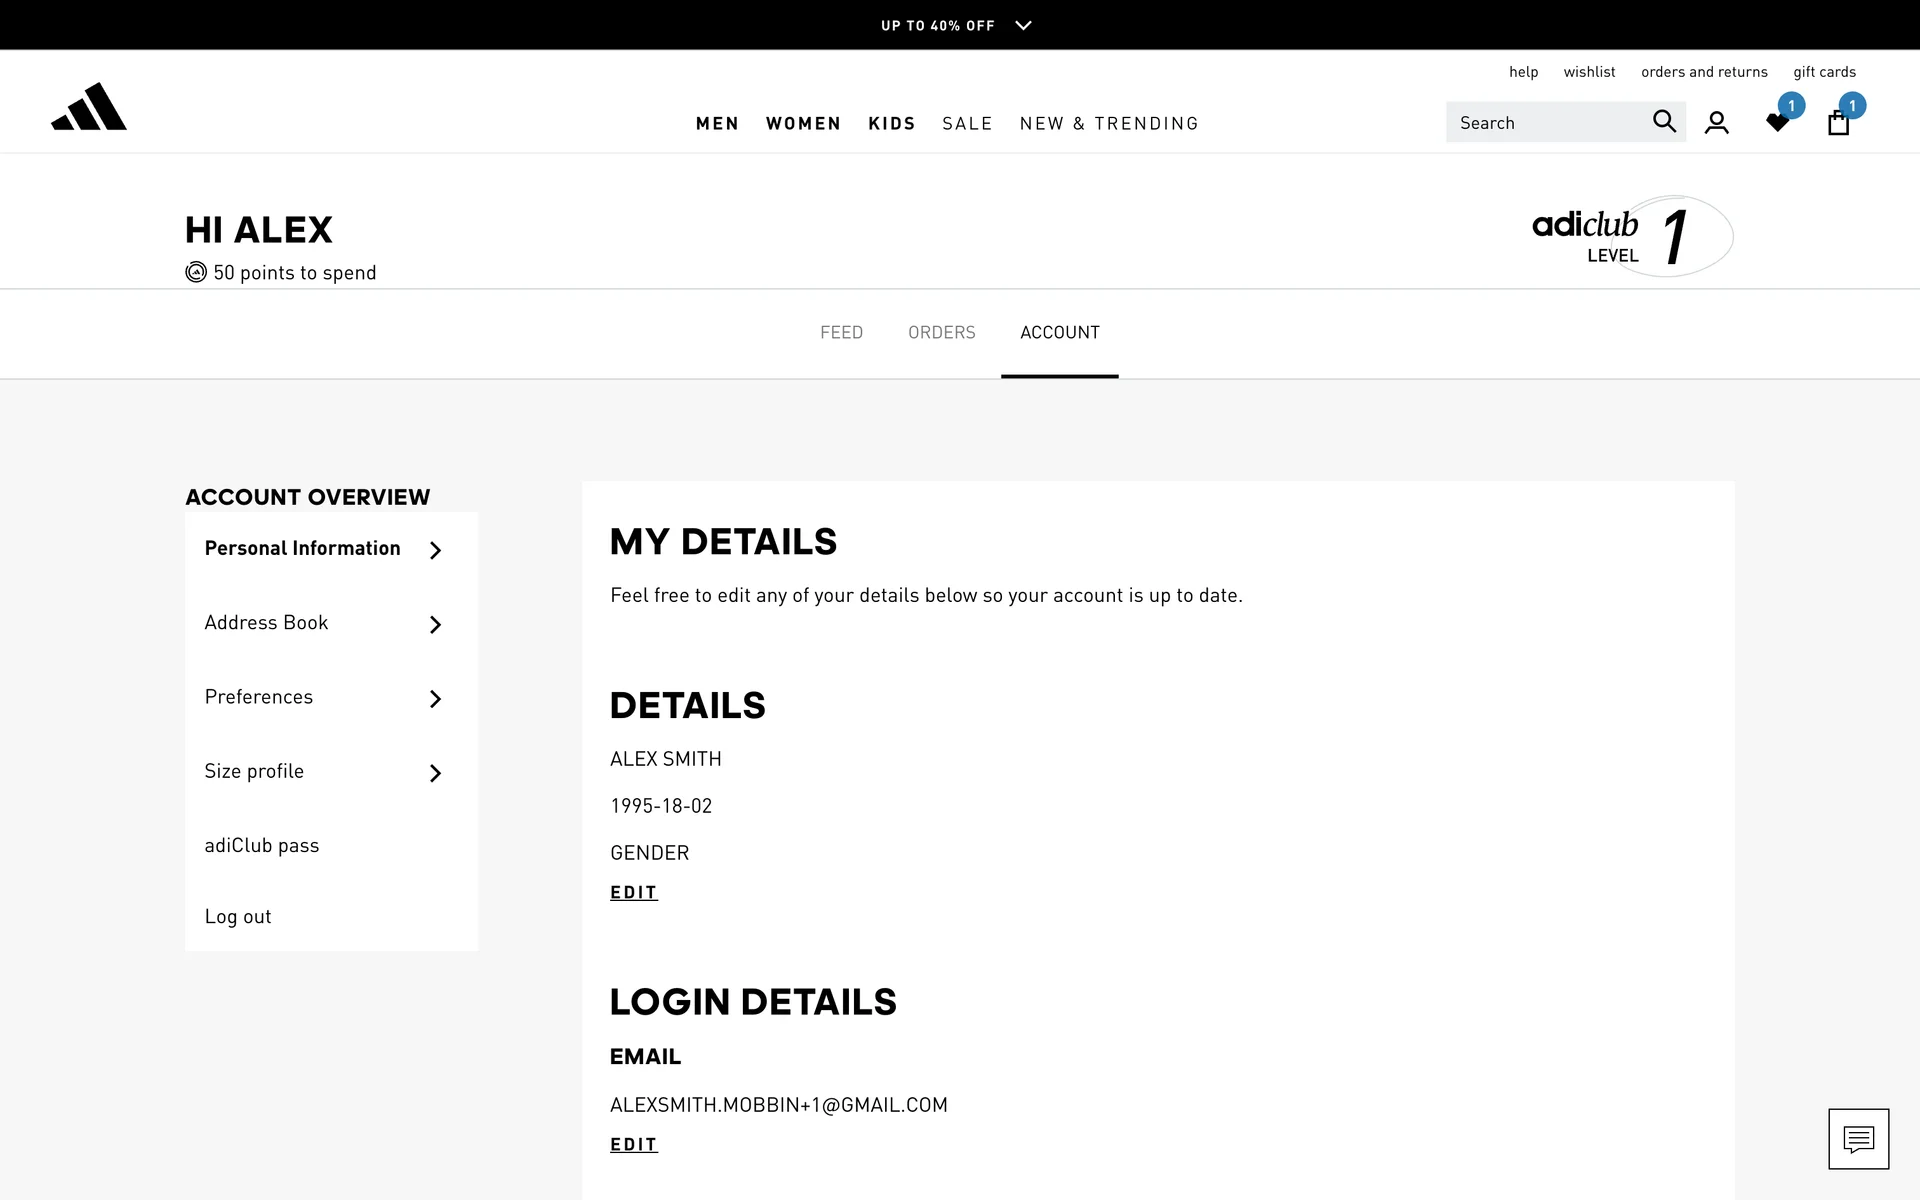Expand the Up to 40% off banner chevron
Viewport: 1920px width, 1200px height.
(x=1023, y=26)
